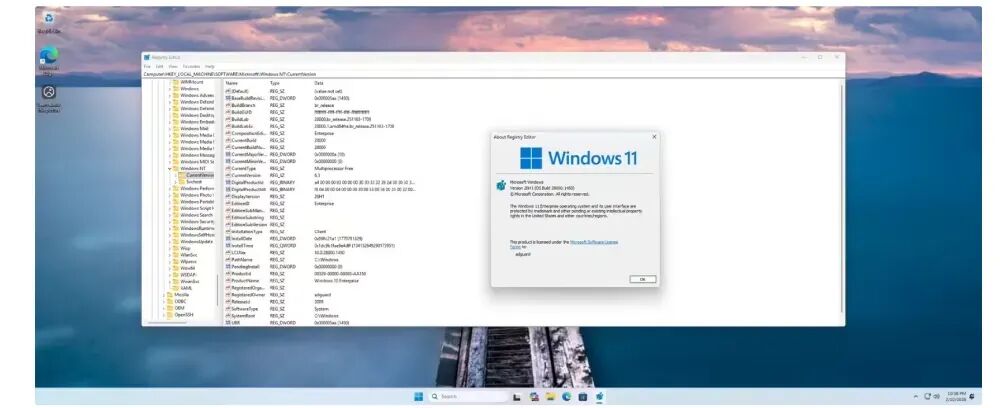
Task: Open the notification bell in system tray
Action: pyautogui.click(x=972, y=397)
